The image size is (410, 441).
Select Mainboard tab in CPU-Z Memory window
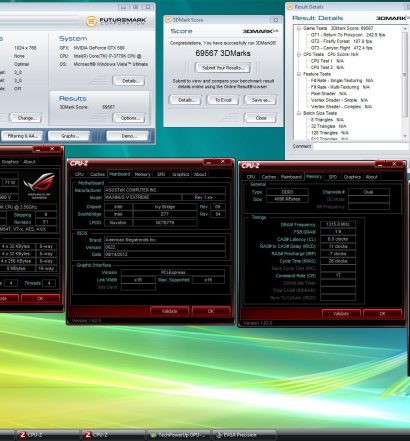click(291, 177)
